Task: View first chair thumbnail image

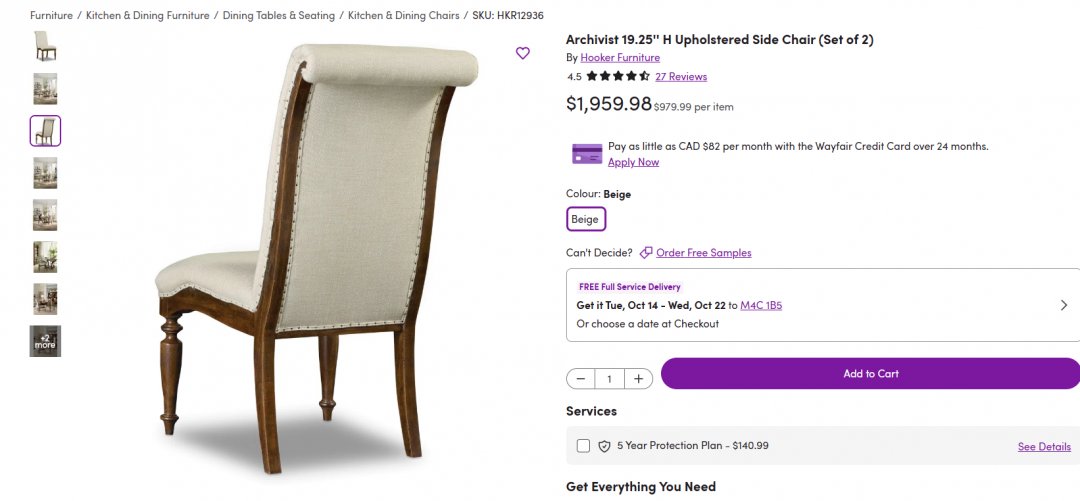Action: coord(45,46)
